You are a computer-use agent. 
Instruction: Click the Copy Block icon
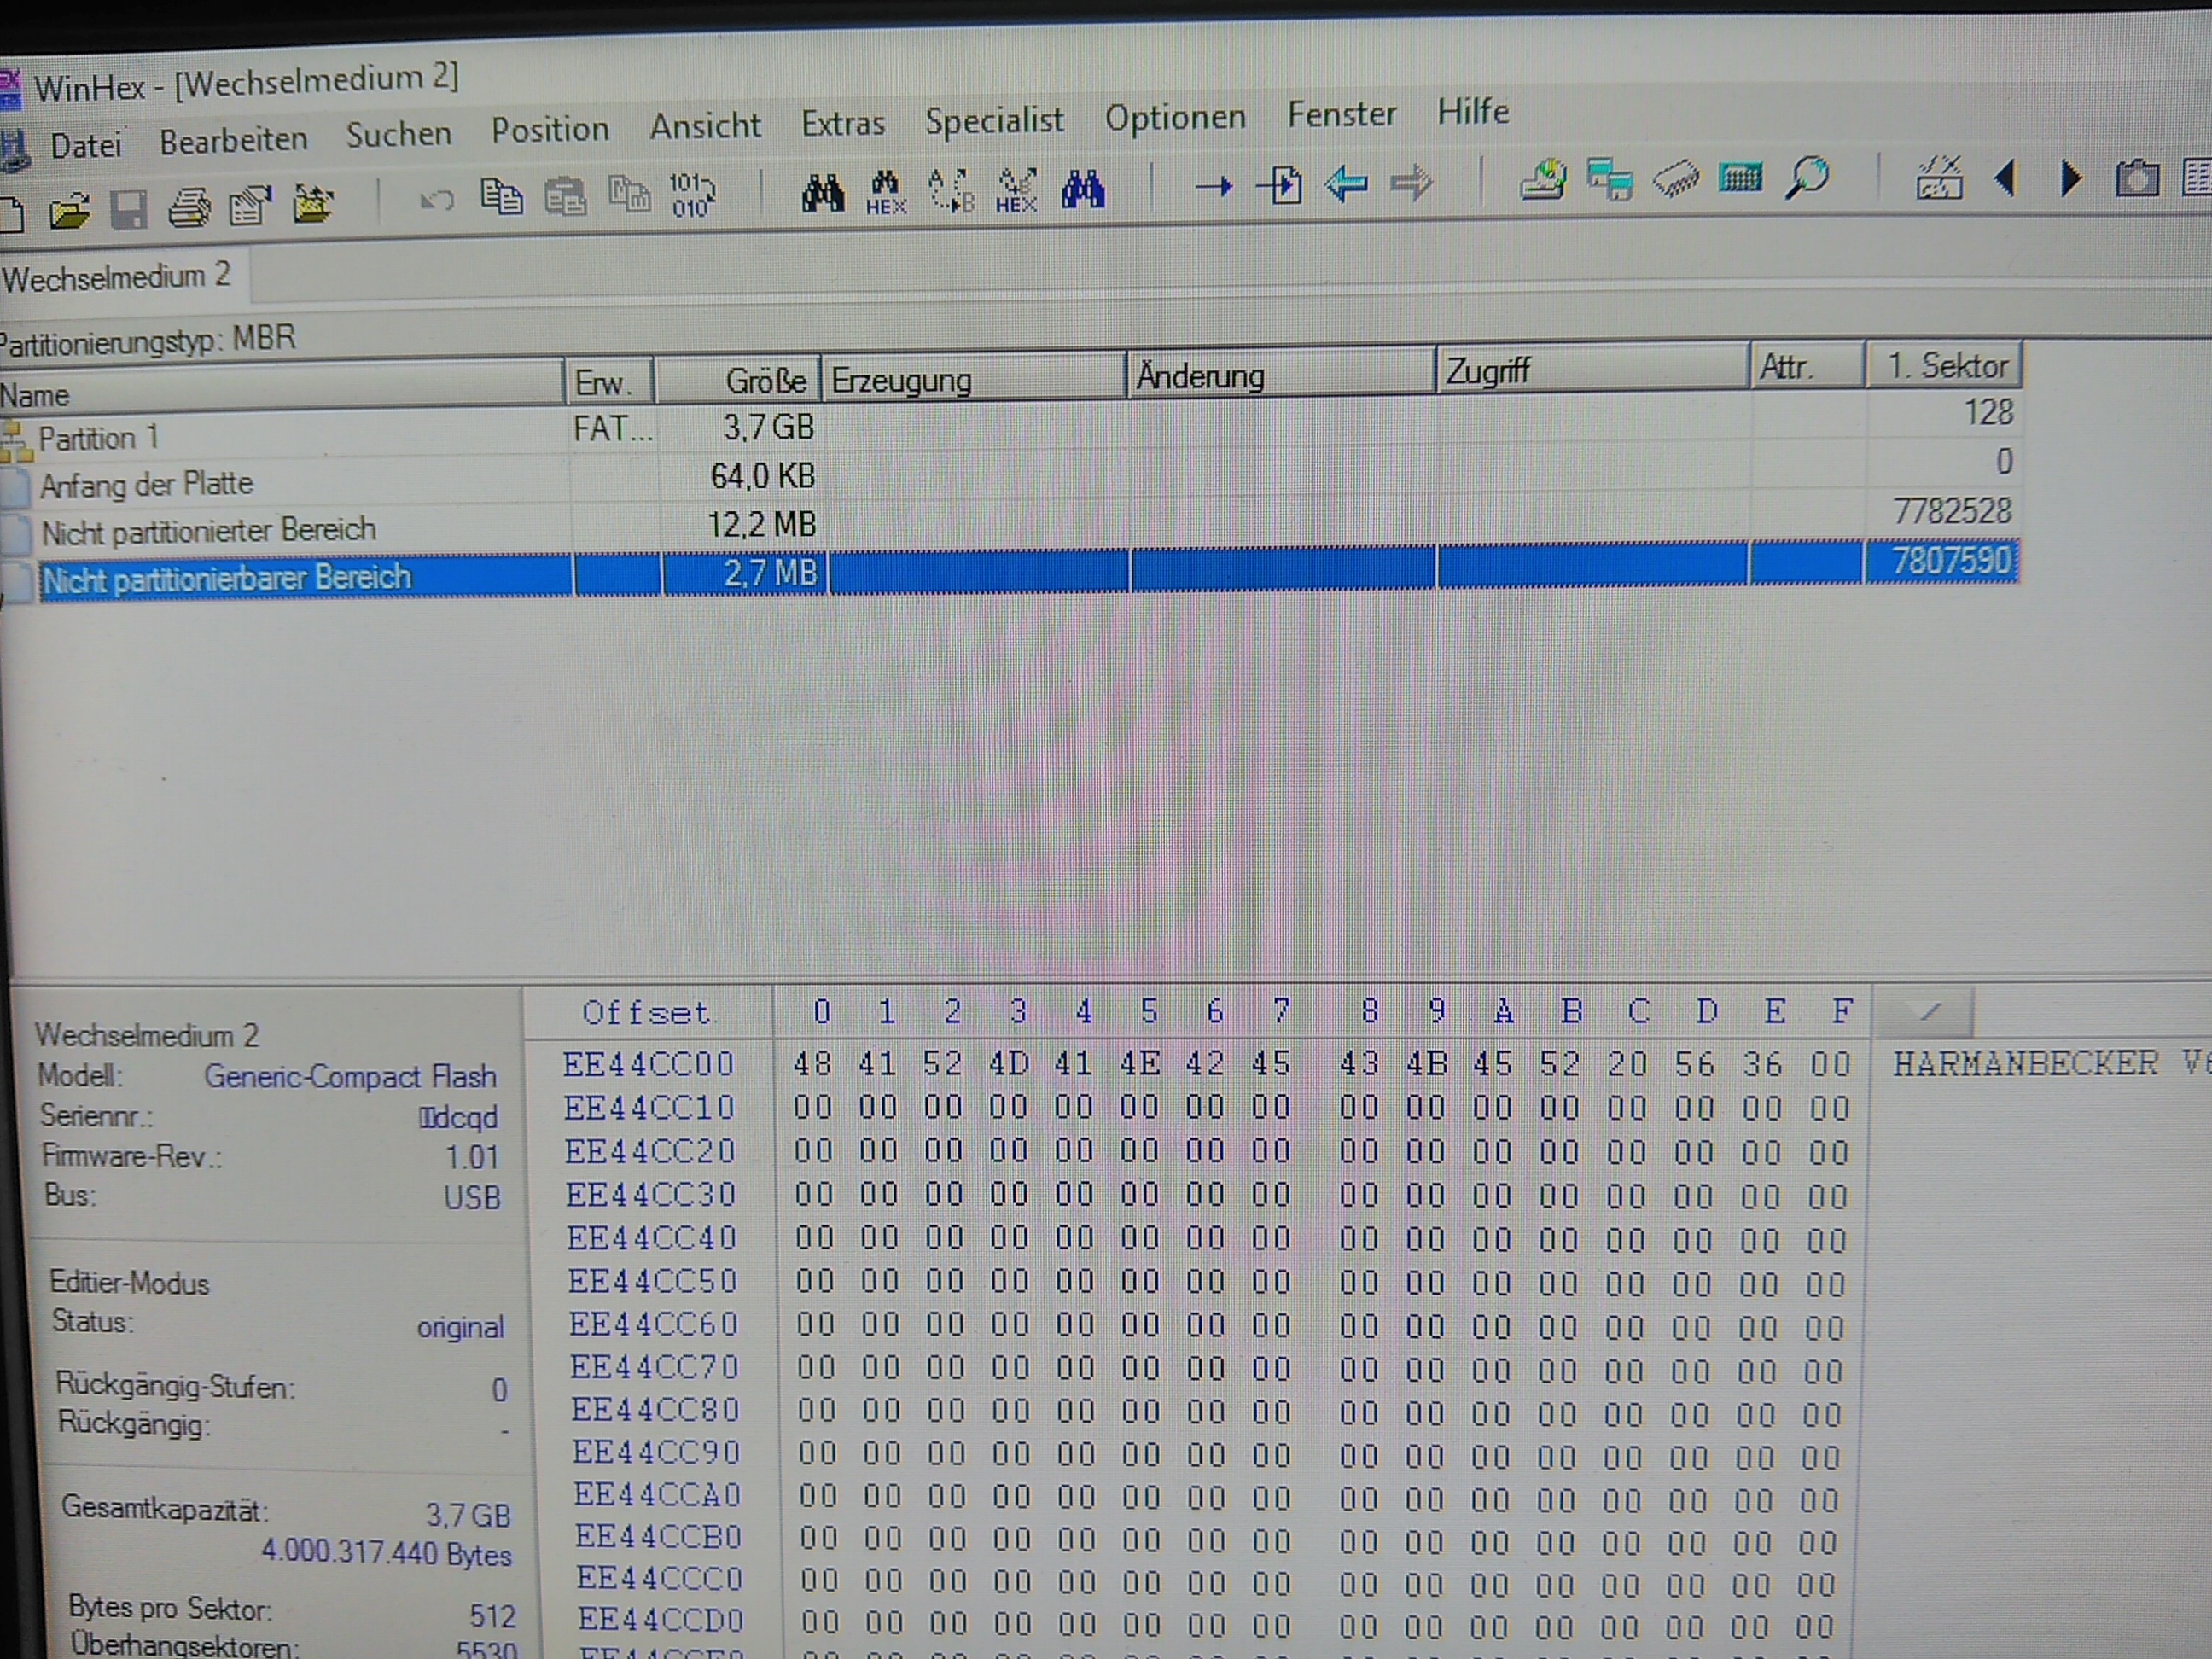(x=501, y=196)
